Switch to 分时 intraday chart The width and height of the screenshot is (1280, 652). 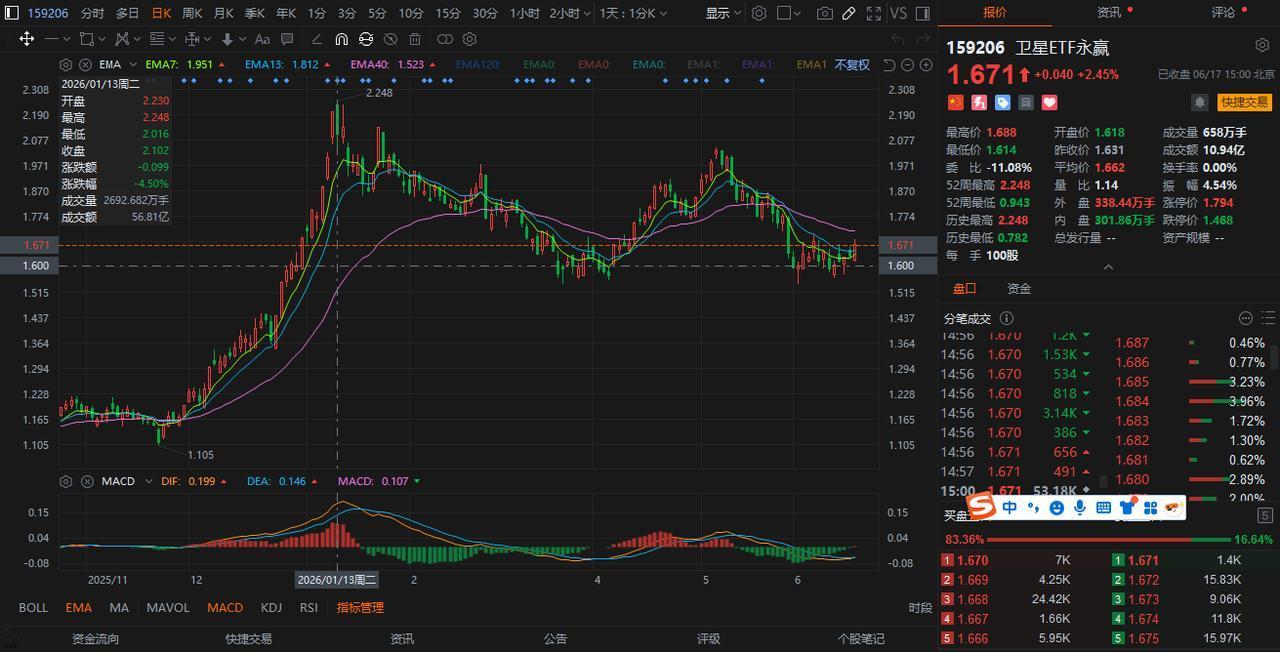(x=92, y=13)
